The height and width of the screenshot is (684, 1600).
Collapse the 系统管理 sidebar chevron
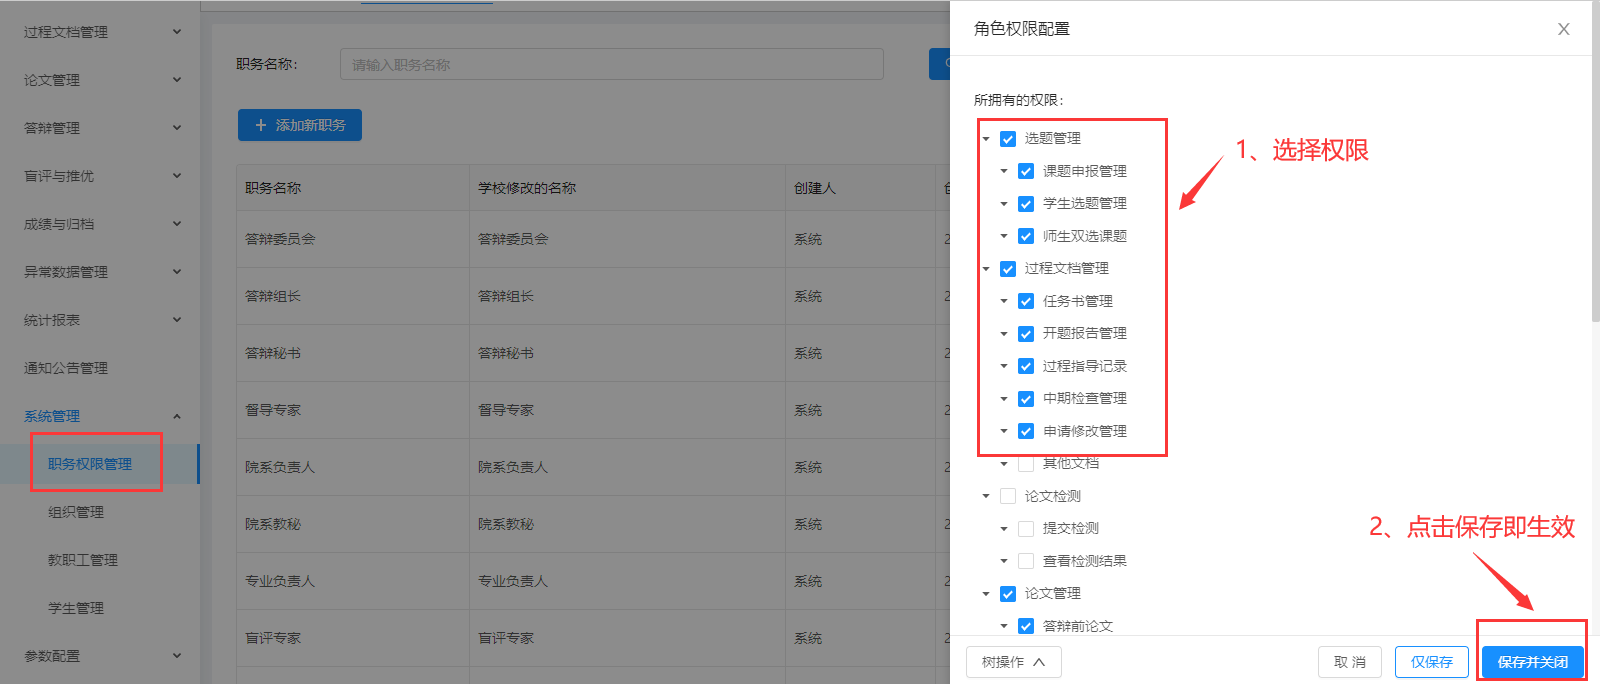point(177,416)
